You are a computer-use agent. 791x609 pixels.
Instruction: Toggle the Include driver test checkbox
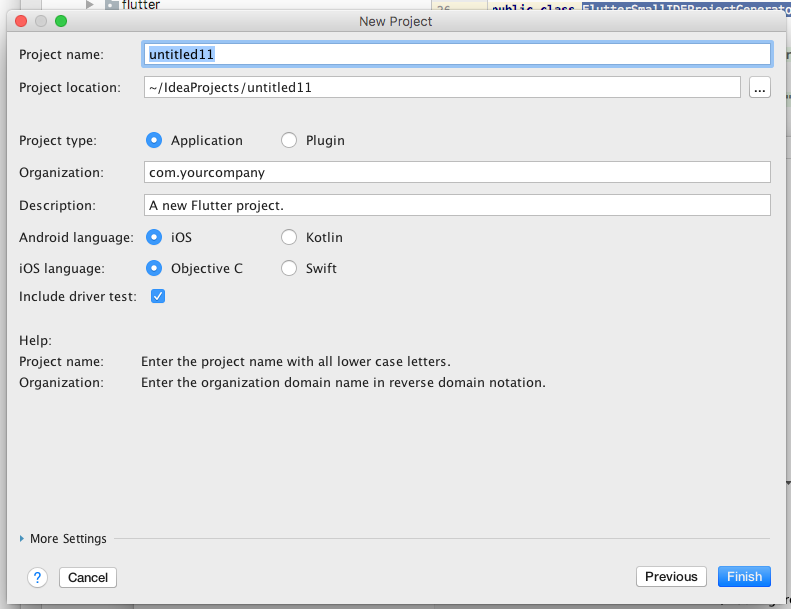(x=158, y=296)
